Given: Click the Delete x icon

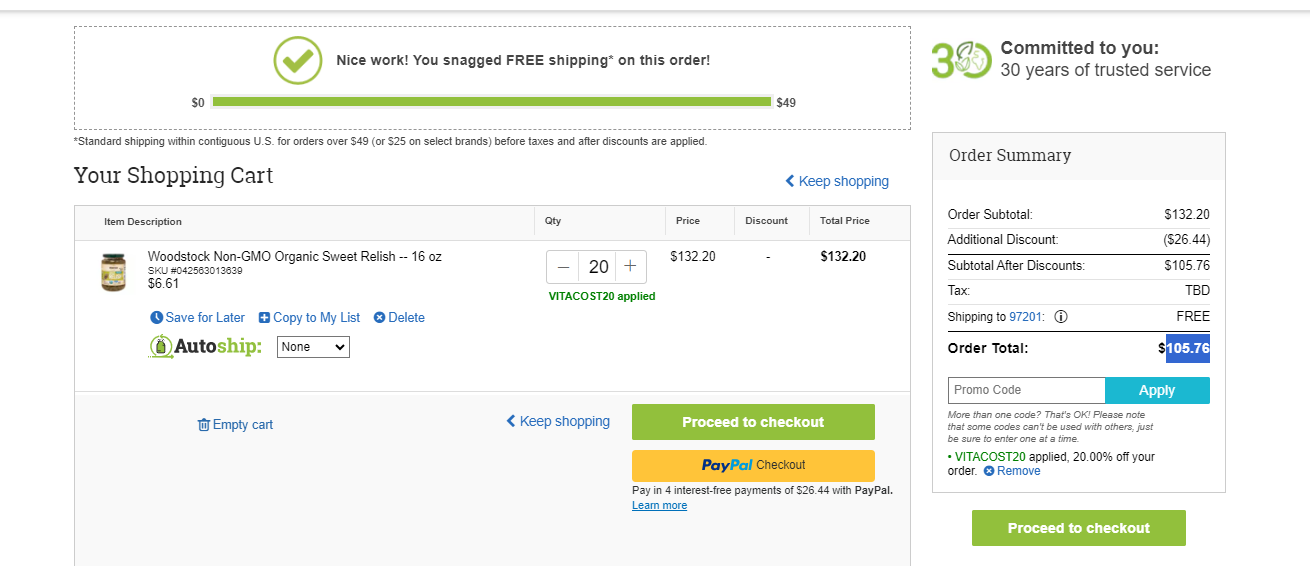Looking at the screenshot, I should click(x=379, y=318).
